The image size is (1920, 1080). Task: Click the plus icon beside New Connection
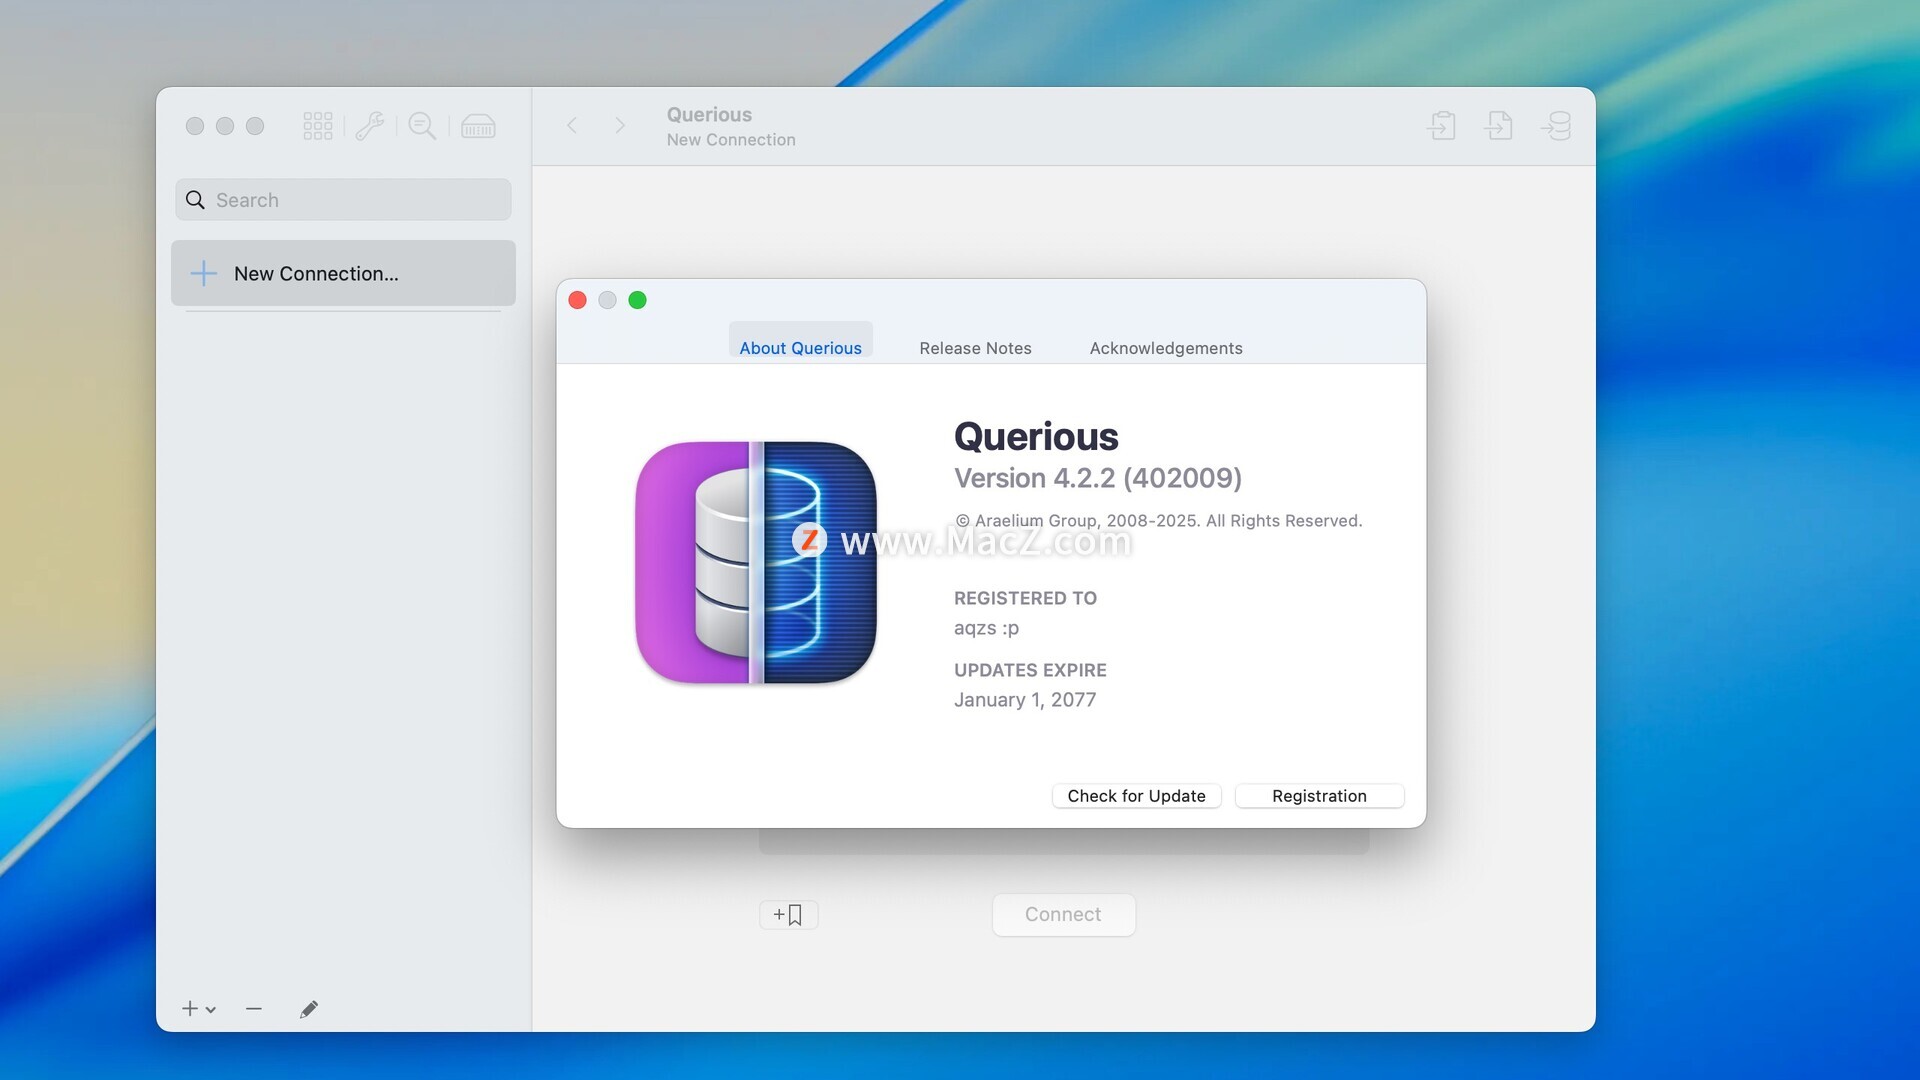pos(203,273)
